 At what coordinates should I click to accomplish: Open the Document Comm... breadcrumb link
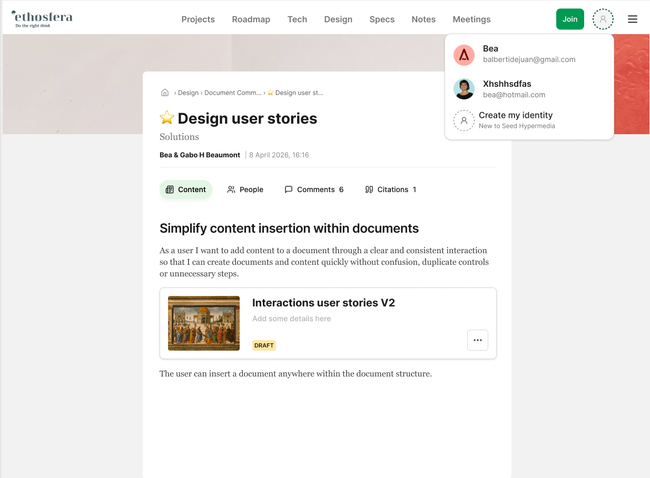(x=233, y=93)
